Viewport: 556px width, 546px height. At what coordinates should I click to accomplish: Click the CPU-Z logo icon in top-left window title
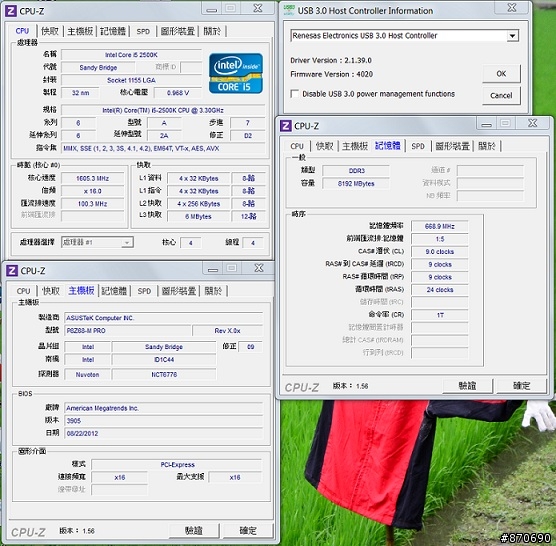tap(11, 11)
